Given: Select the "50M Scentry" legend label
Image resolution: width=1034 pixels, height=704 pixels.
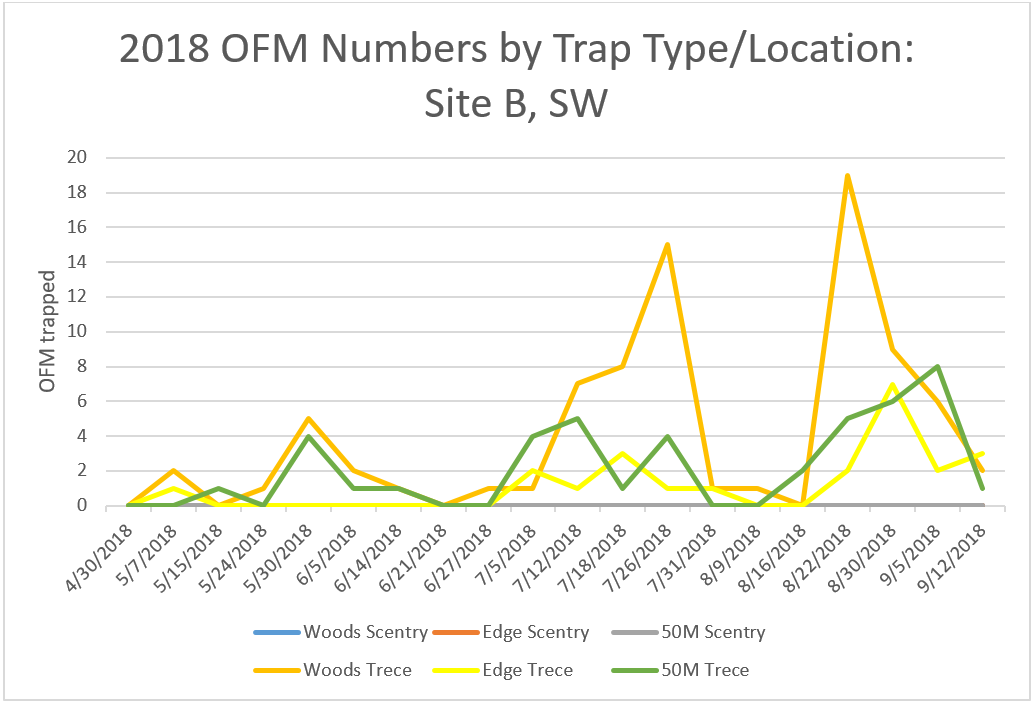Looking at the screenshot, I should coord(714,632).
